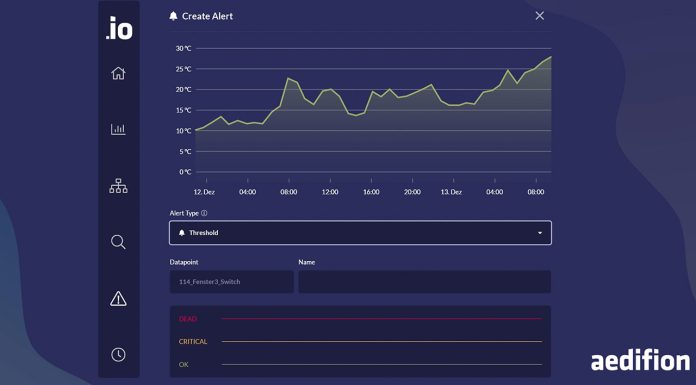Click the info icon beside Alert Type

click(x=204, y=213)
